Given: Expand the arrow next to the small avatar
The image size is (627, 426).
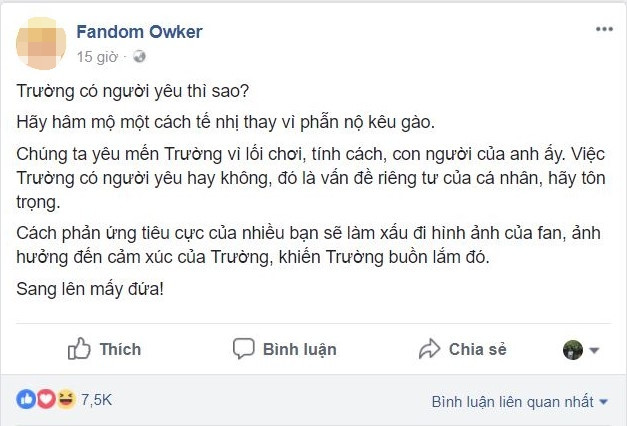Looking at the screenshot, I should tap(594, 350).
